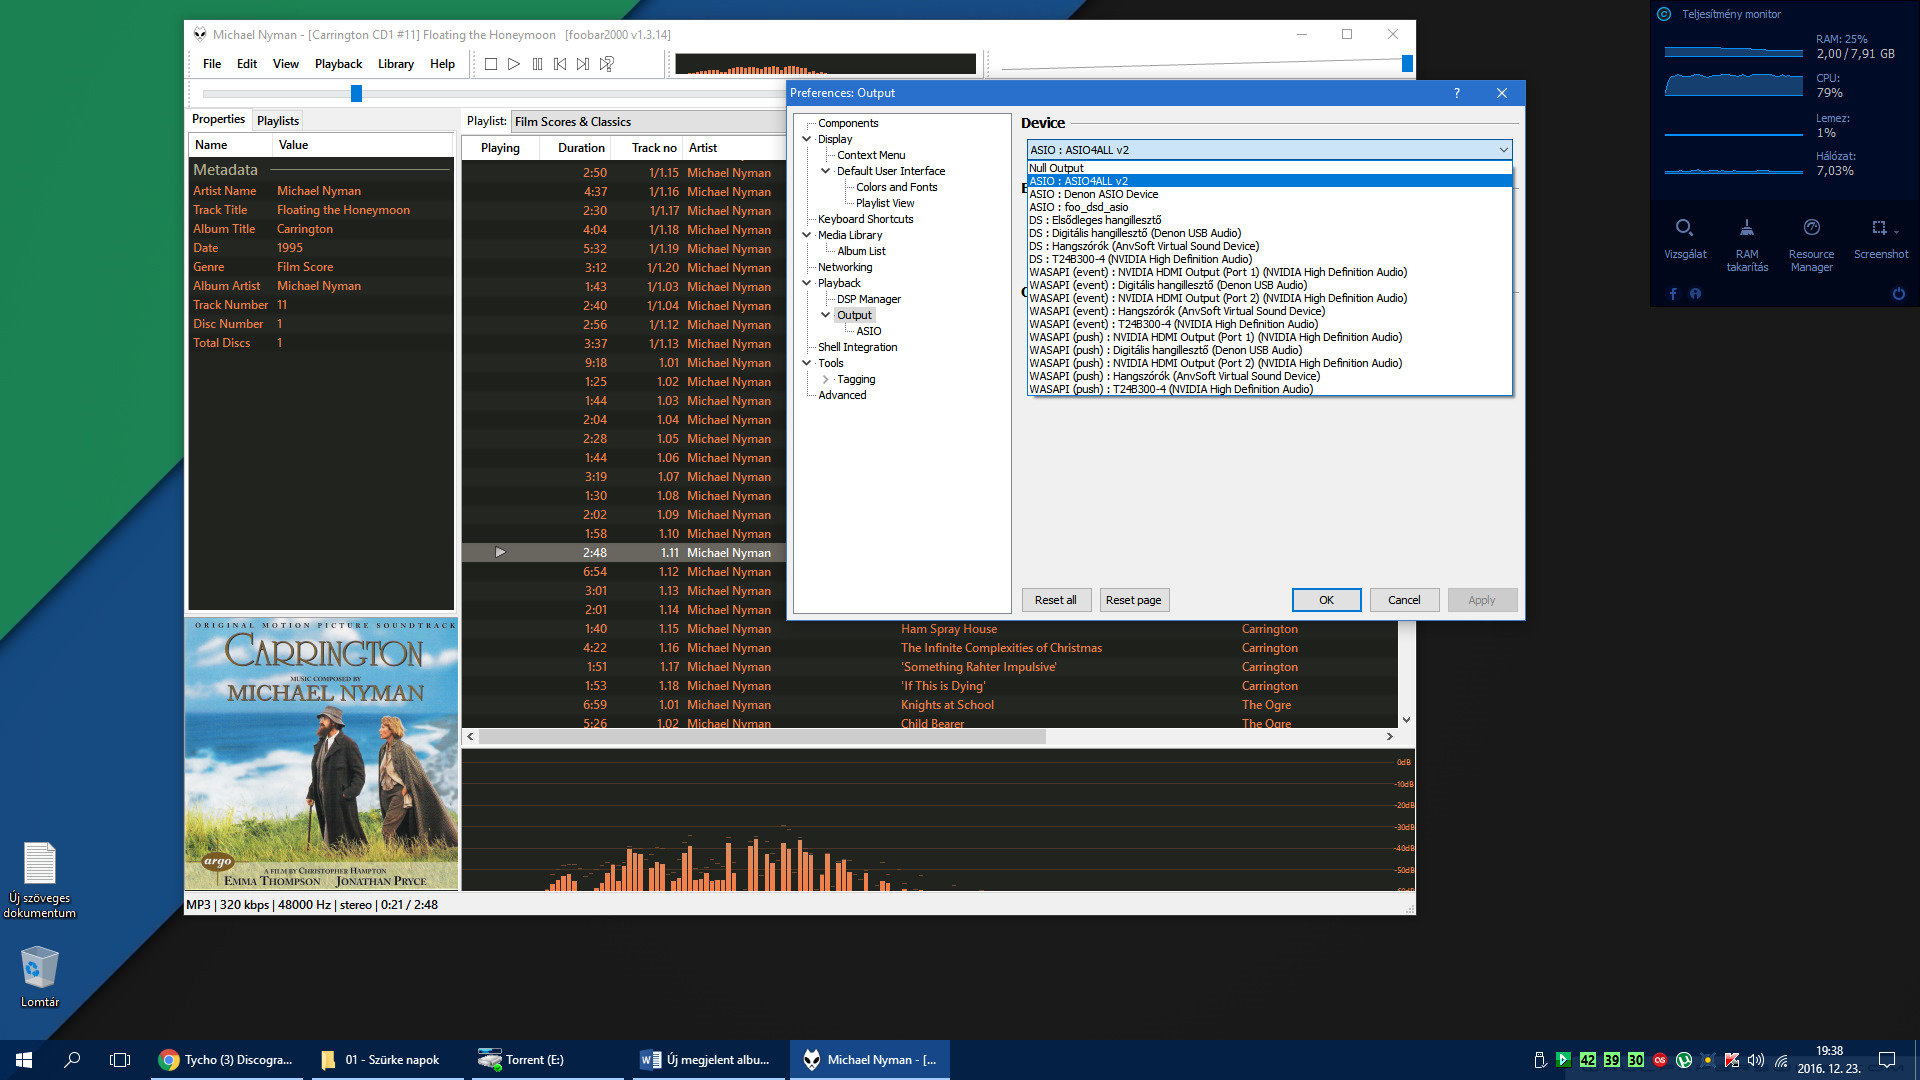Click the Task View taskbar icon

(120, 1060)
